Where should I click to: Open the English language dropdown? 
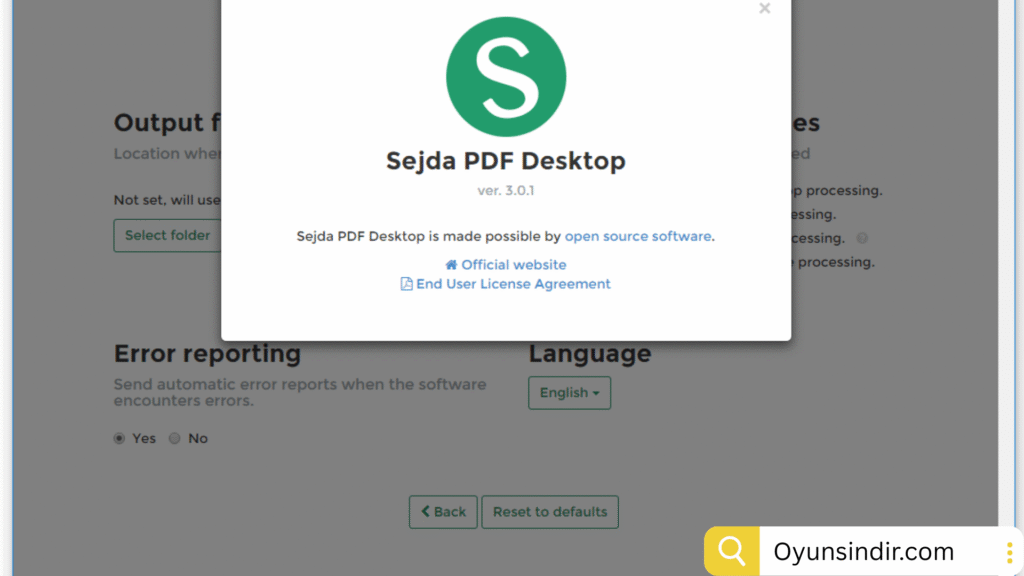tap(569, 393)
